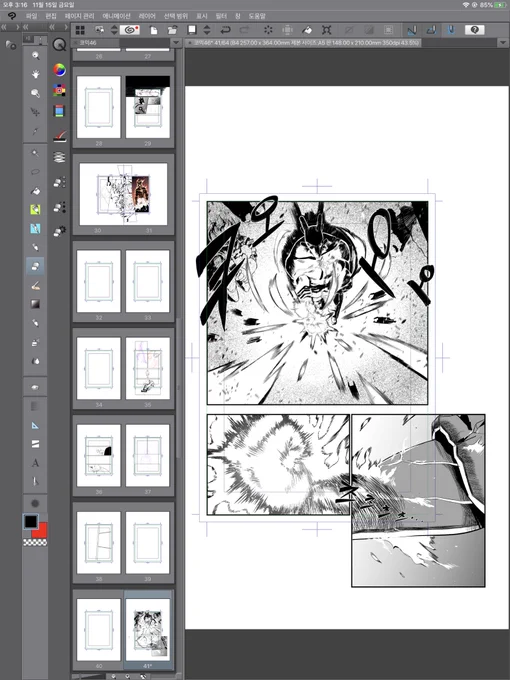Select the Frame border panel tool
This screenshot has width=510, height=680.
click(x=35, y=444)
